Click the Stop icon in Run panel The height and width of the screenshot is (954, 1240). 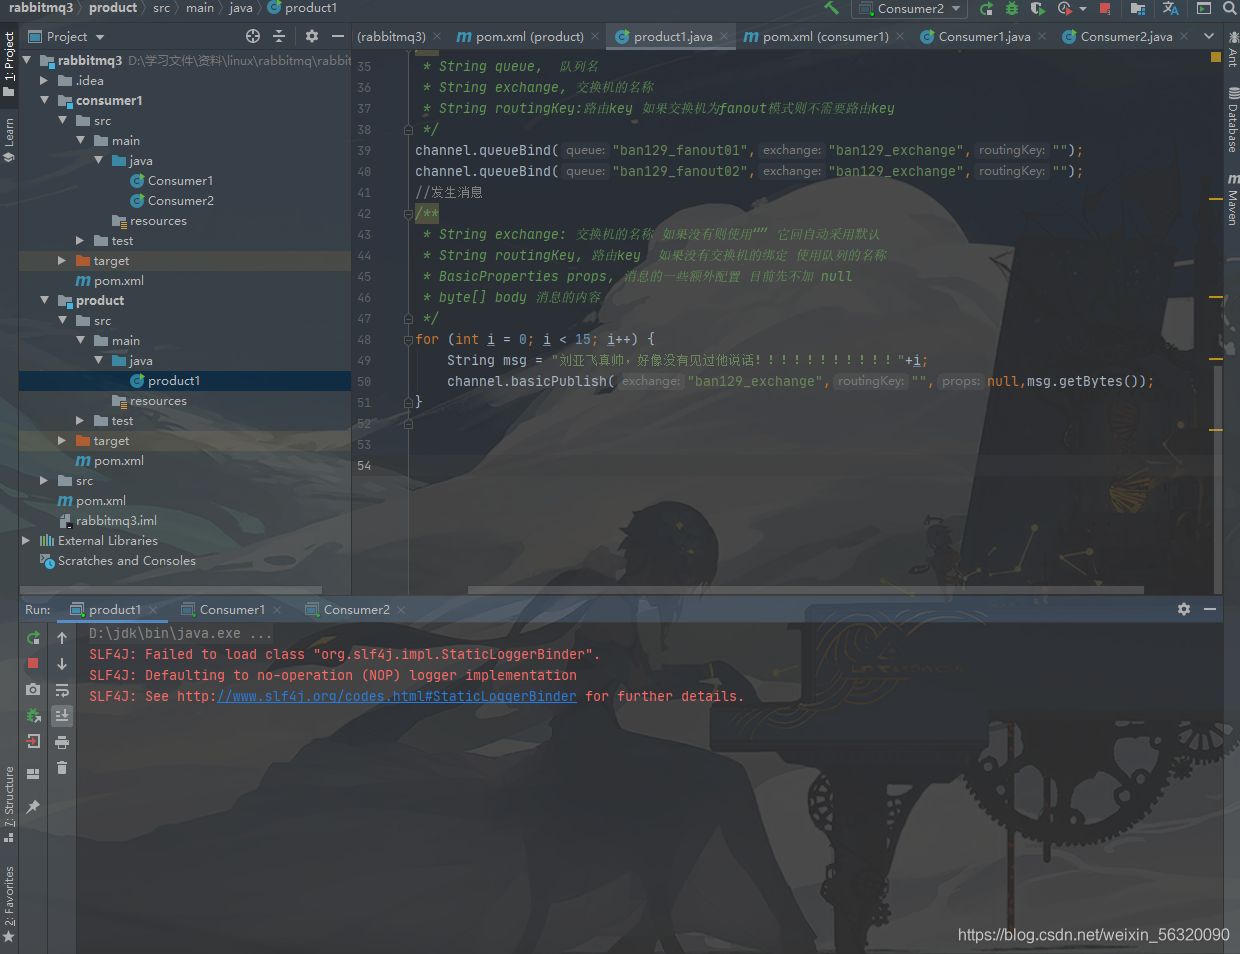[33, 663]
